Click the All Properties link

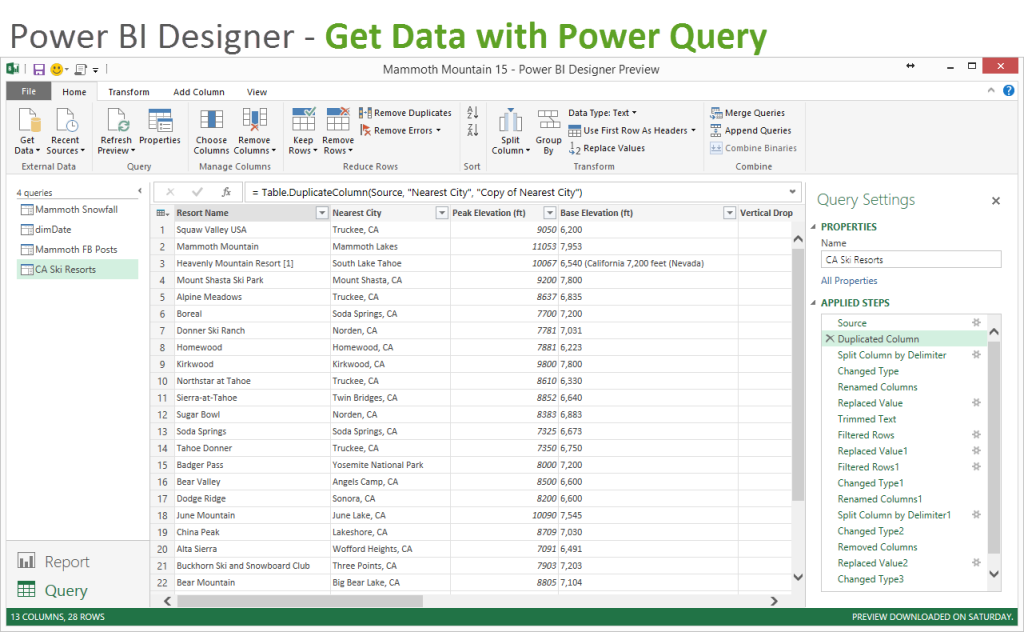pos(849,281)
